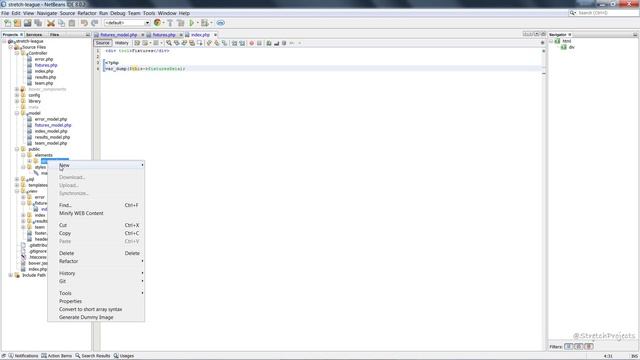The width and height of the screenshot is (640, 360).
Task: Click the Paste clipboard toolbar icon
Action: (72, 23)
